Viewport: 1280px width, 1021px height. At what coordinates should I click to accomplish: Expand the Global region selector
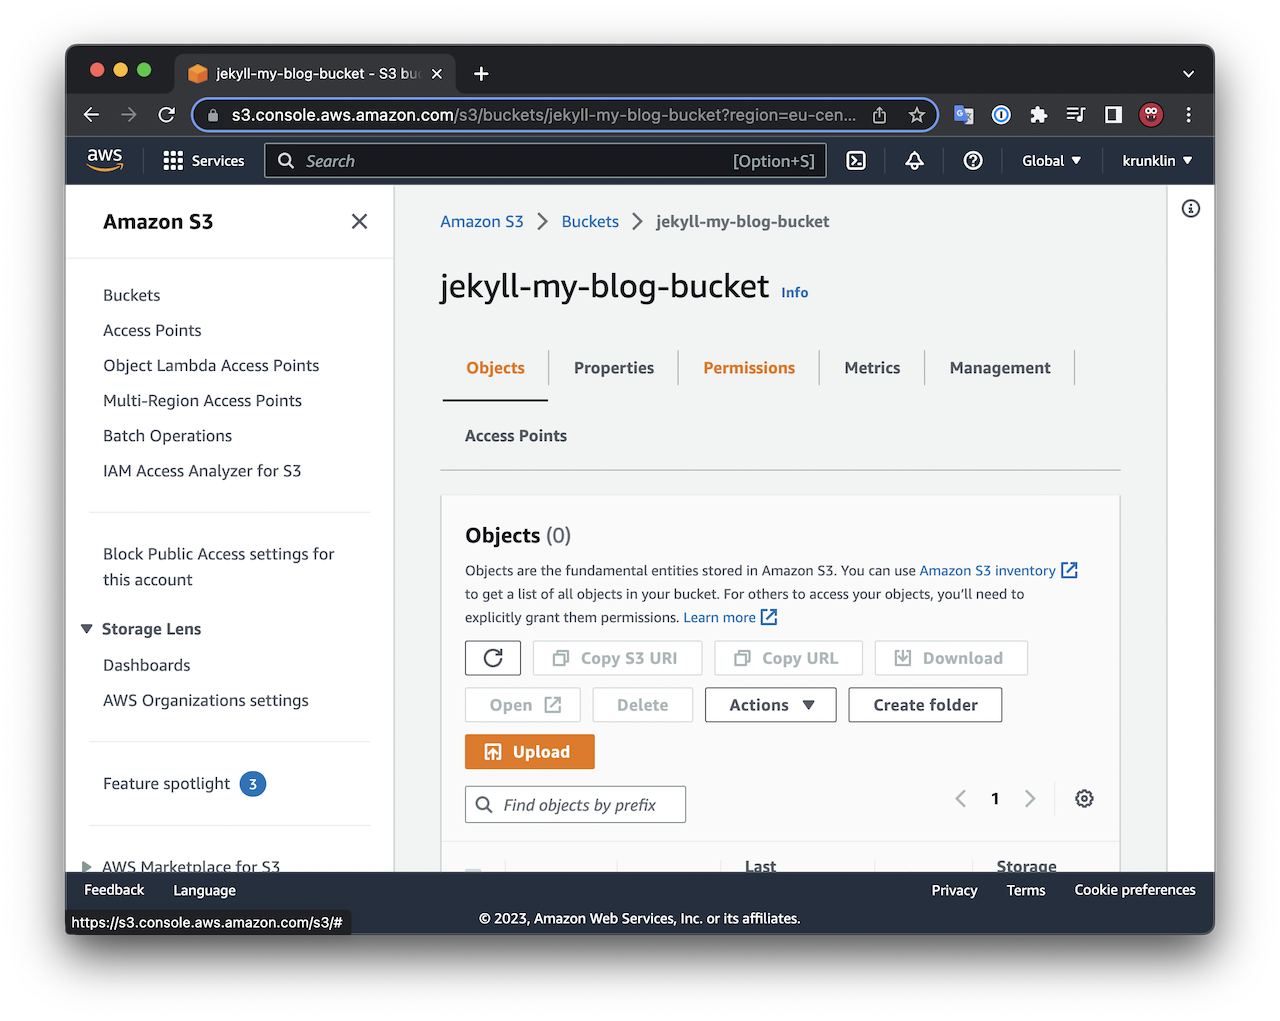click(1051, 161)
